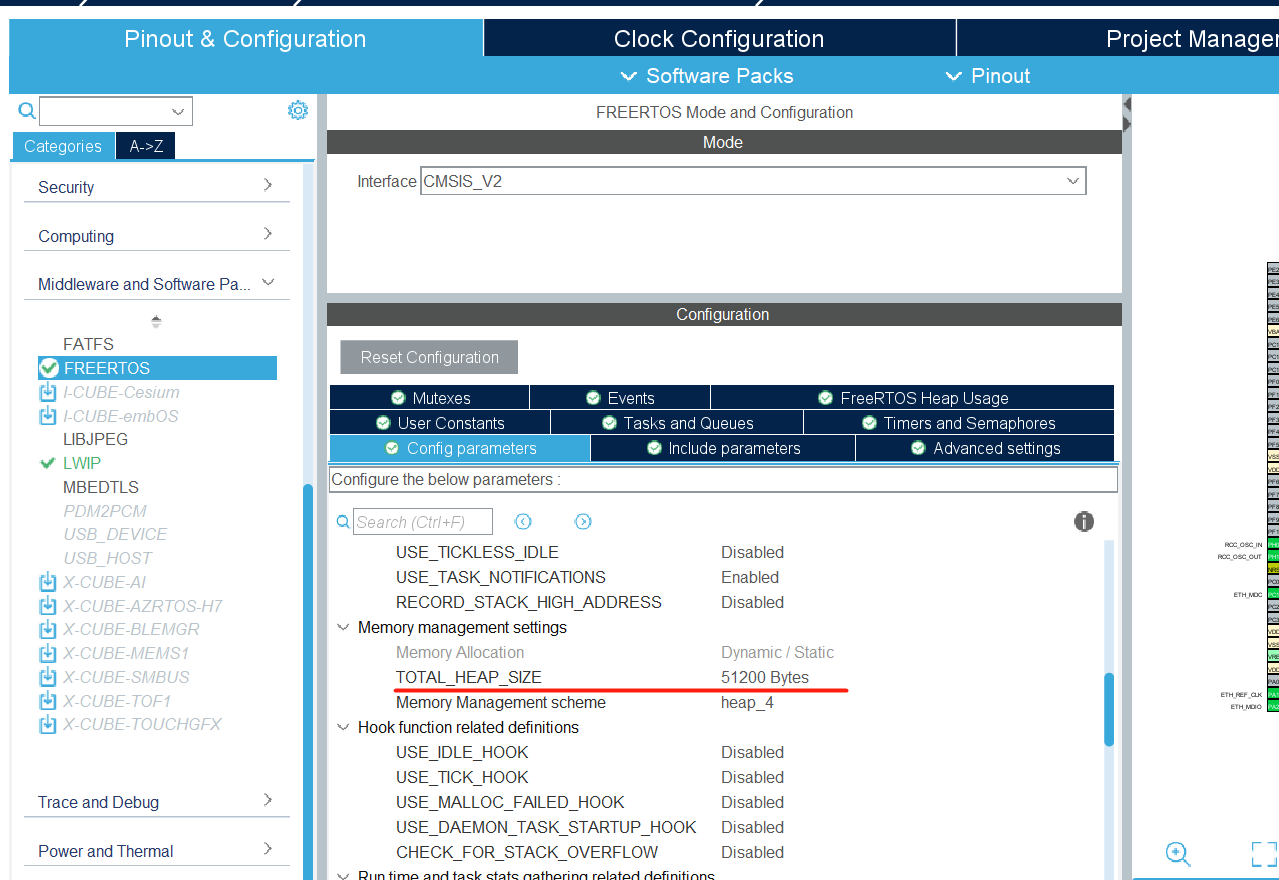The width and height of the screenshot is (1279, 880).
Task: Open the Timers and Semaphores tab
Action: (x=959, y=423)
